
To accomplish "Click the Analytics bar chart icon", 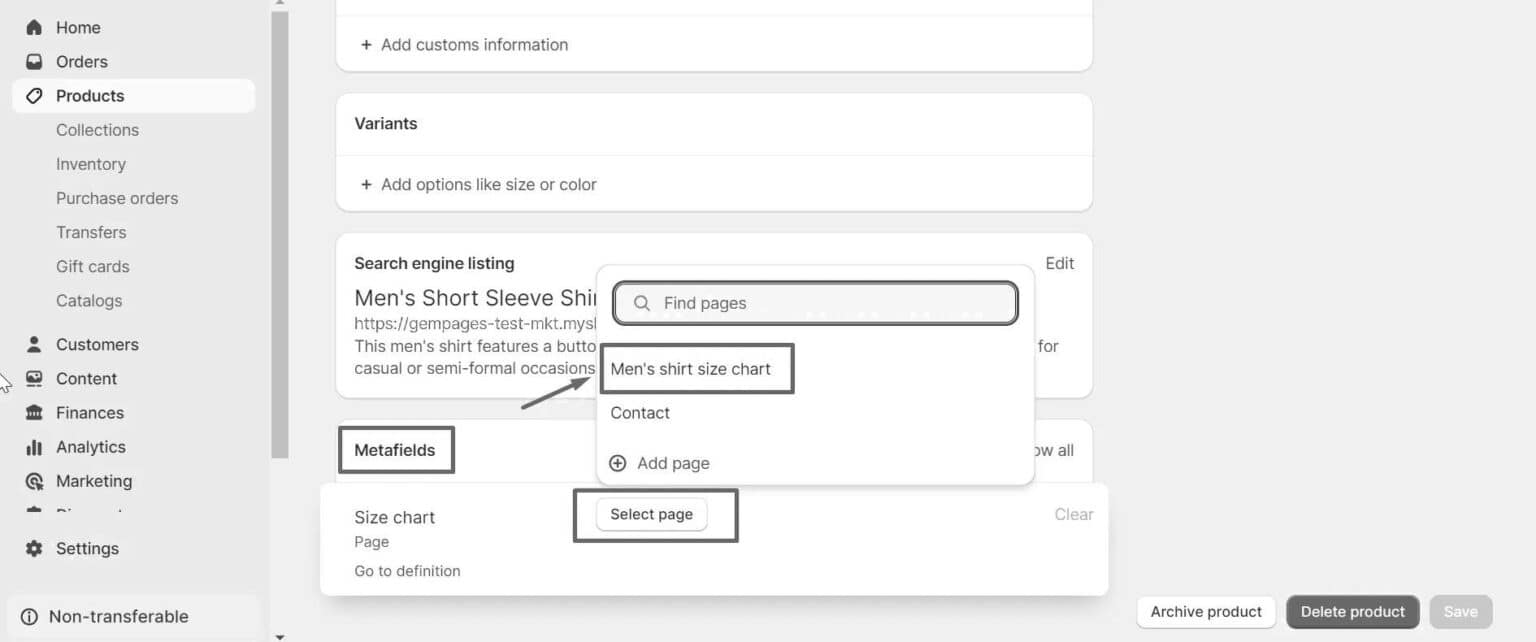I will pyautogui.click(x=34, y=446).
